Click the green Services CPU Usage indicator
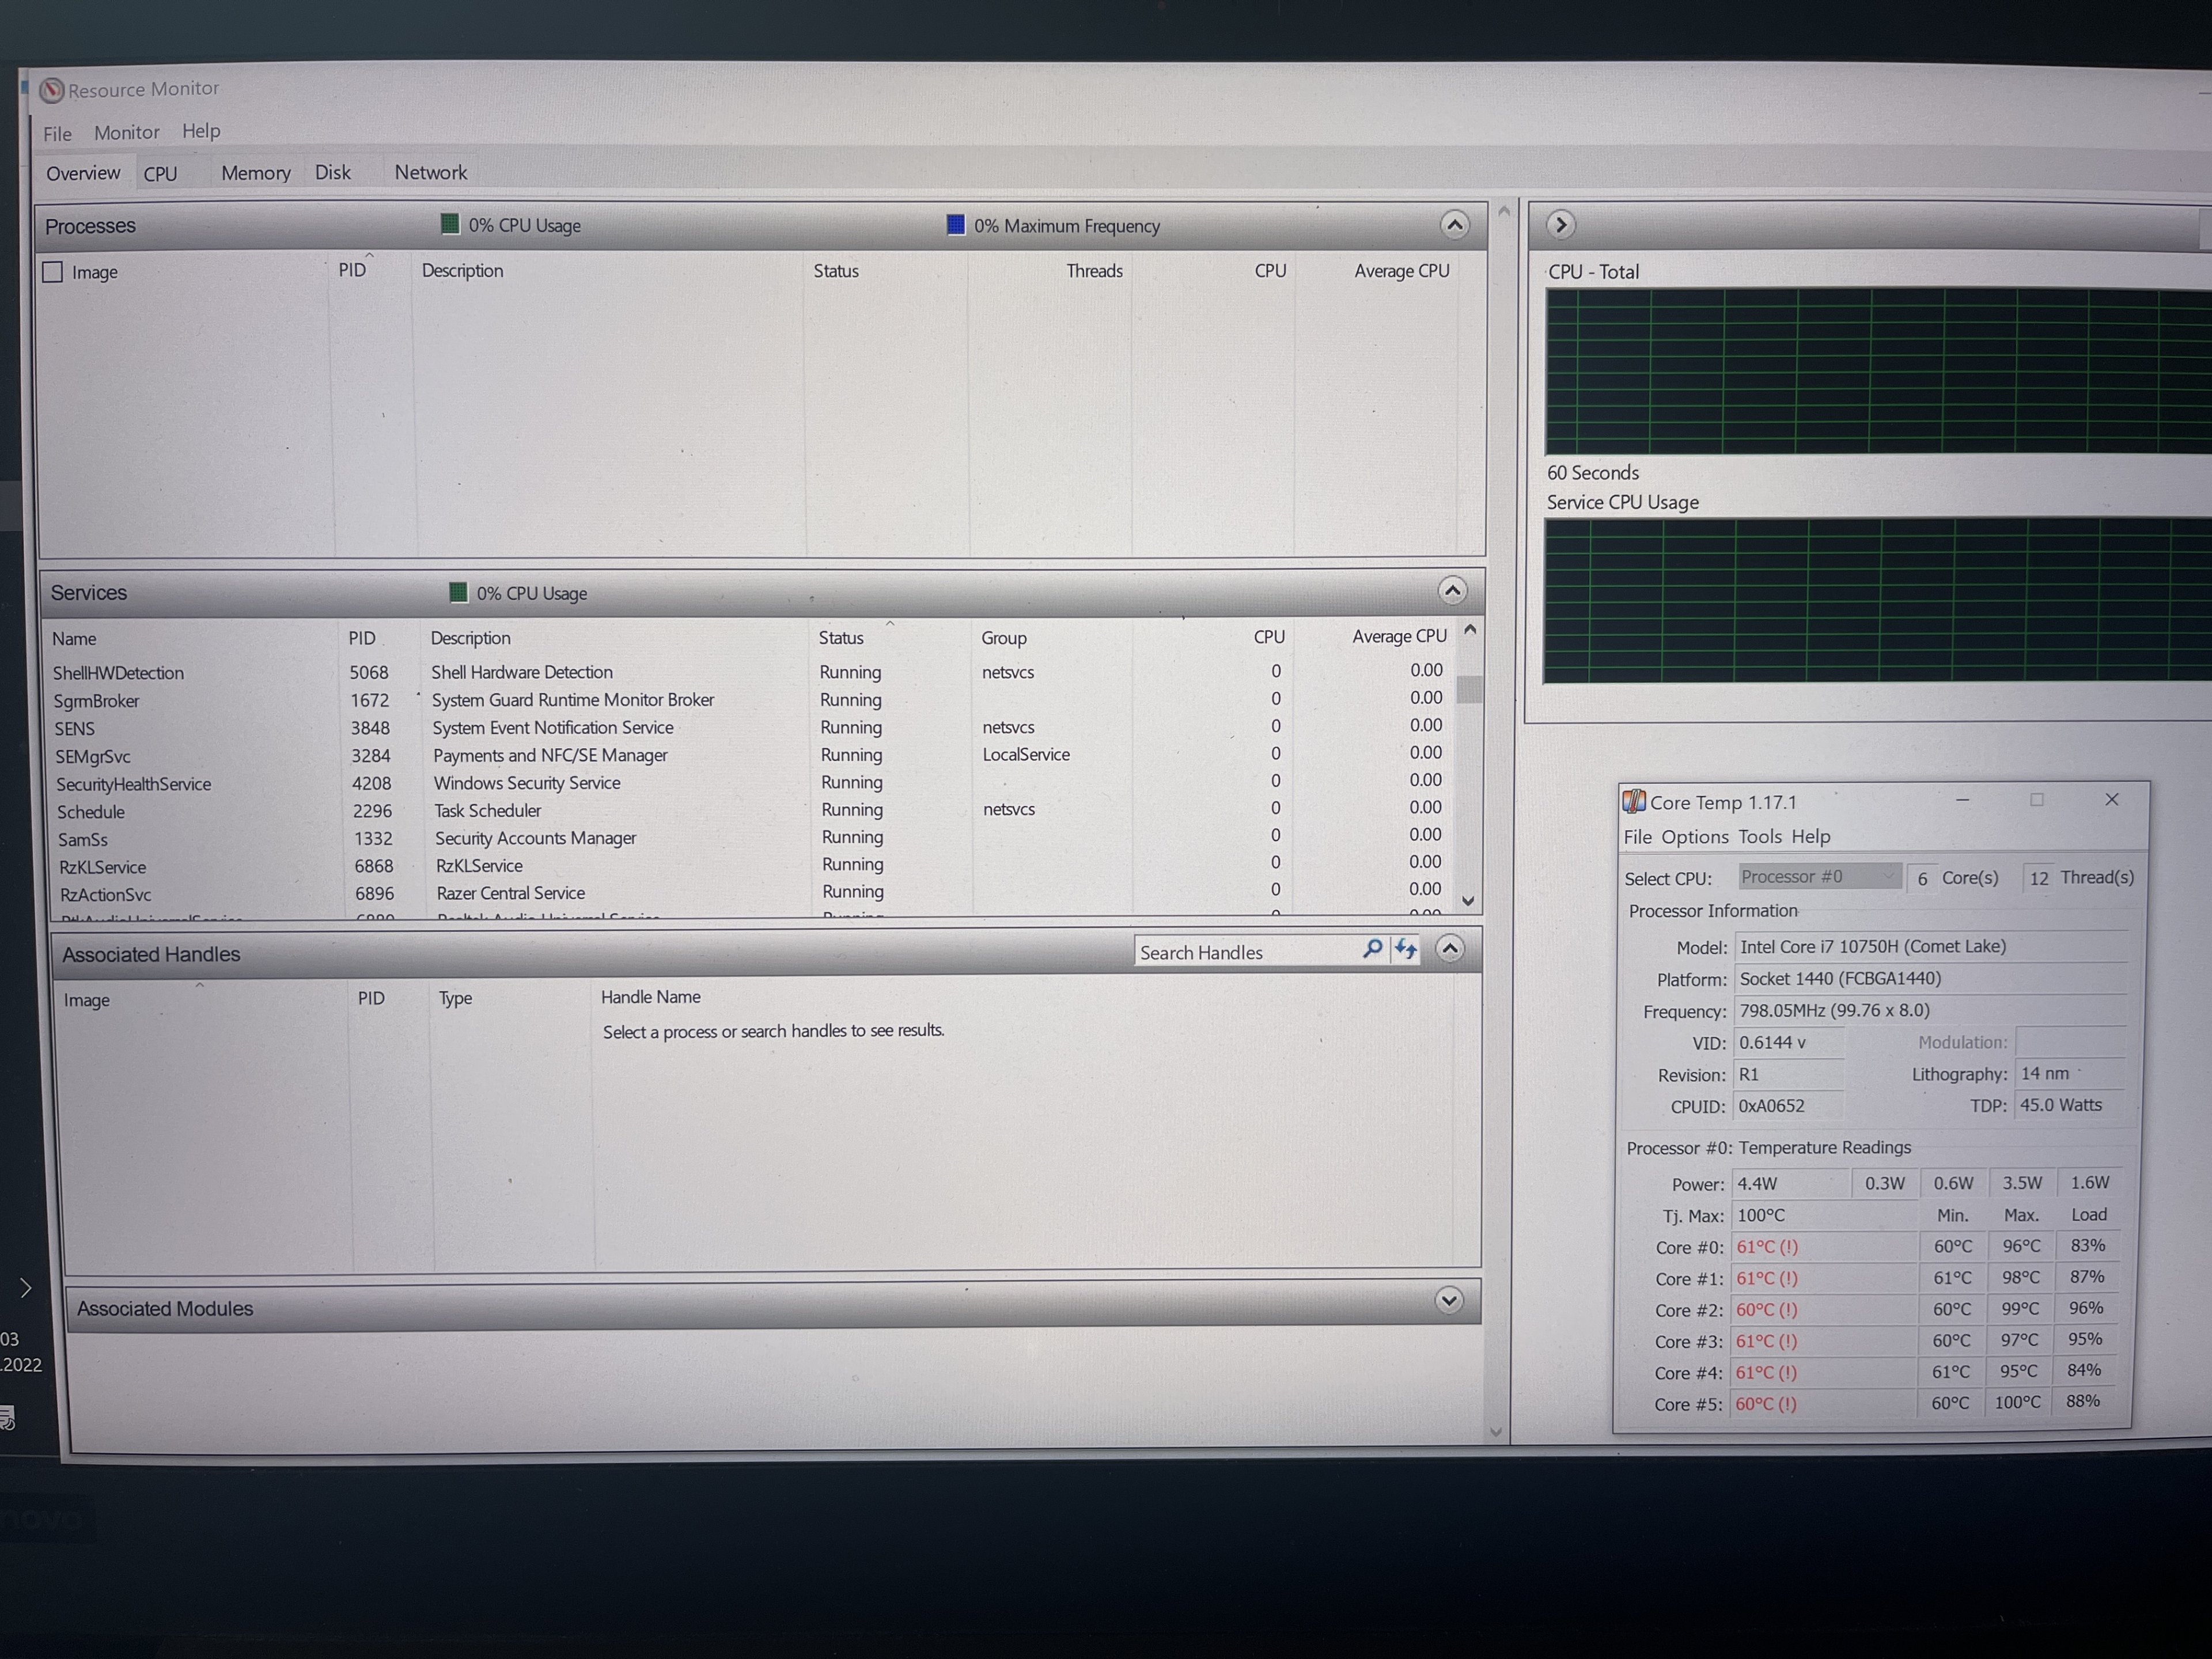Image resolution: width=2212 pixels, height=1659 pixels. (458, 592)
